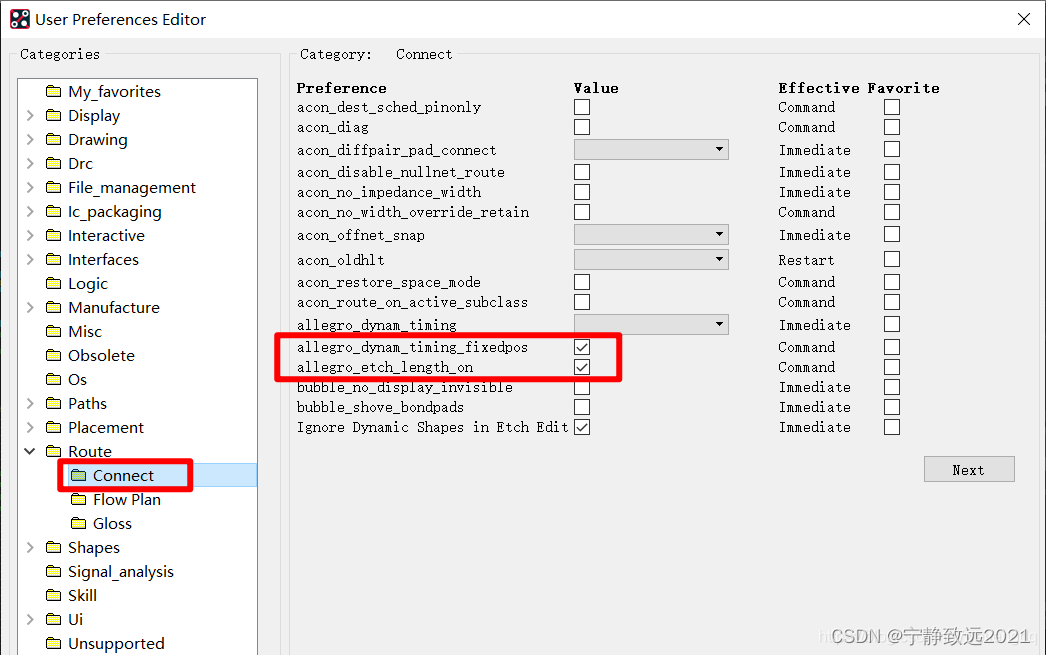Image resolution: width=1046 pixels, height=655 pixels.
Task: Toggle bubble_shove_bondpads value checkbox
Action: pyautogui.click(x=582, y=407)
